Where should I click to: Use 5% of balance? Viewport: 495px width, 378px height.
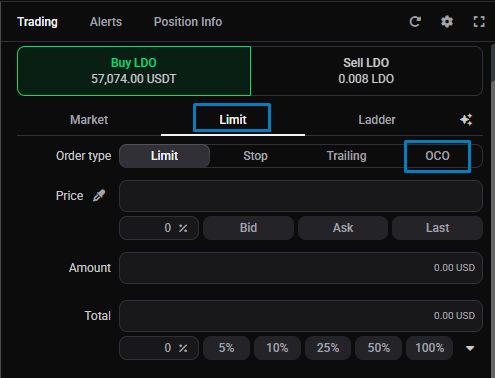226,348
